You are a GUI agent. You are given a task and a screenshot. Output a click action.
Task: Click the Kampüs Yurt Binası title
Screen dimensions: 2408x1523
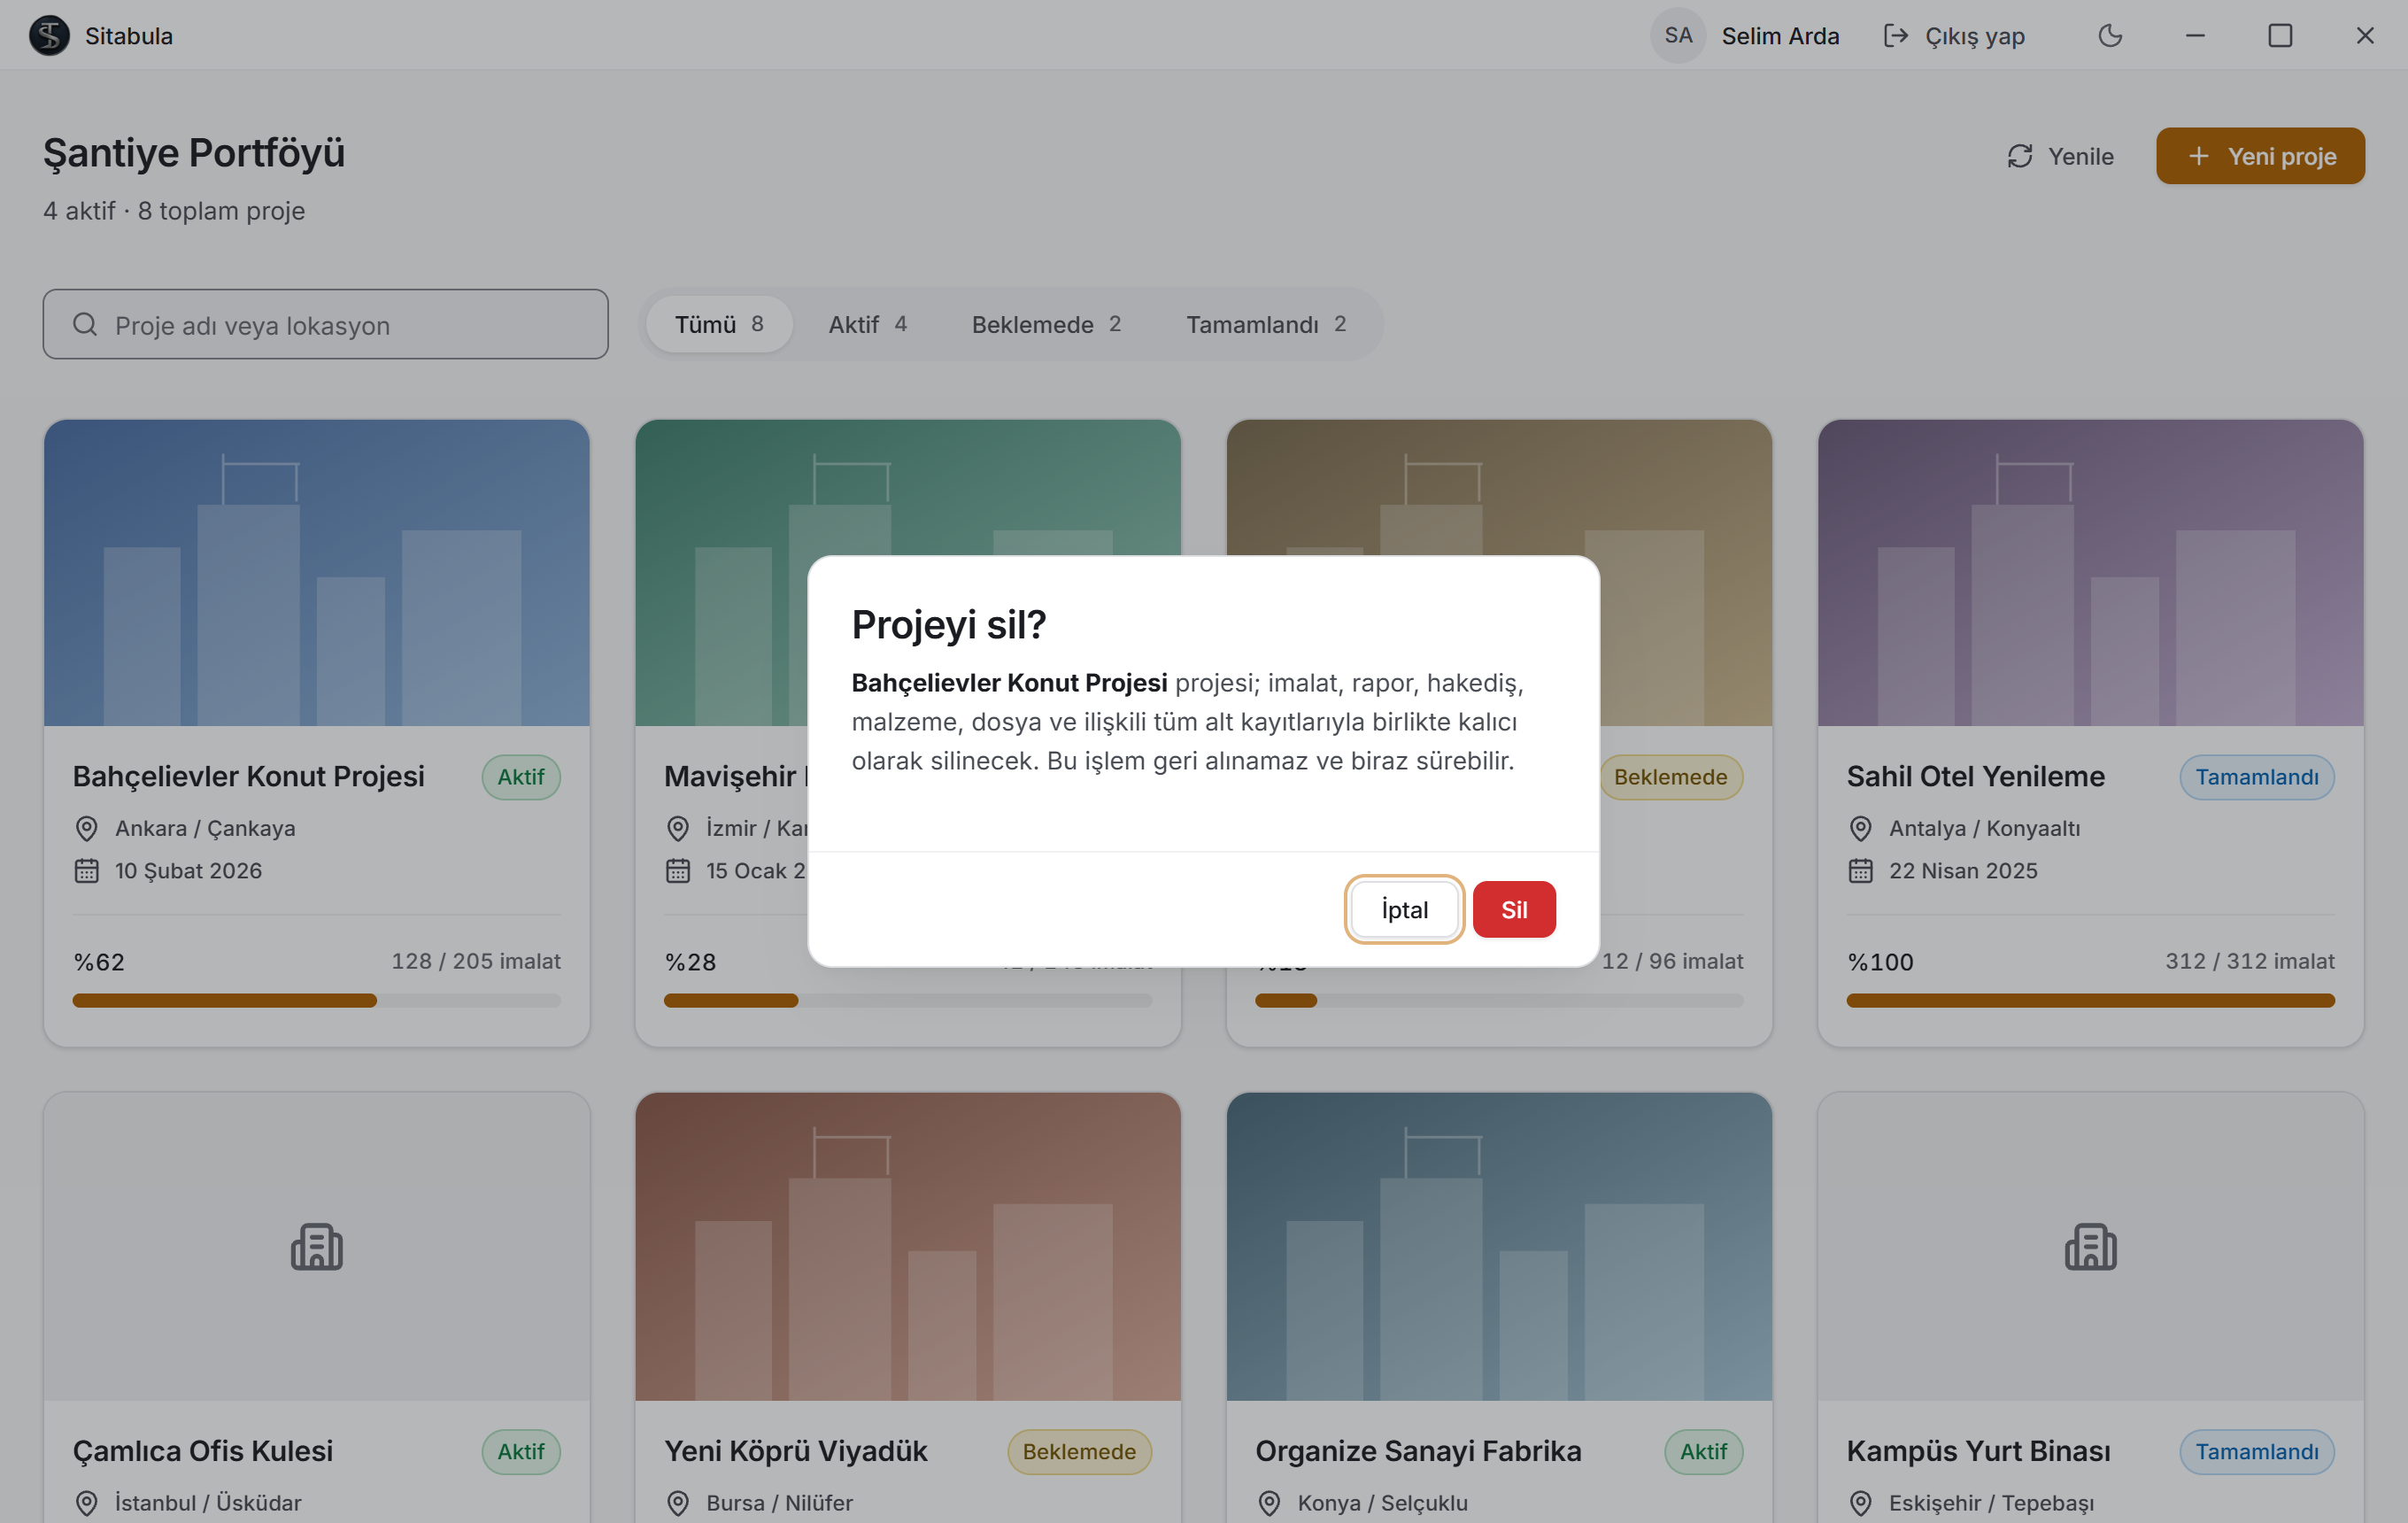click(x=1979, y=1451)
